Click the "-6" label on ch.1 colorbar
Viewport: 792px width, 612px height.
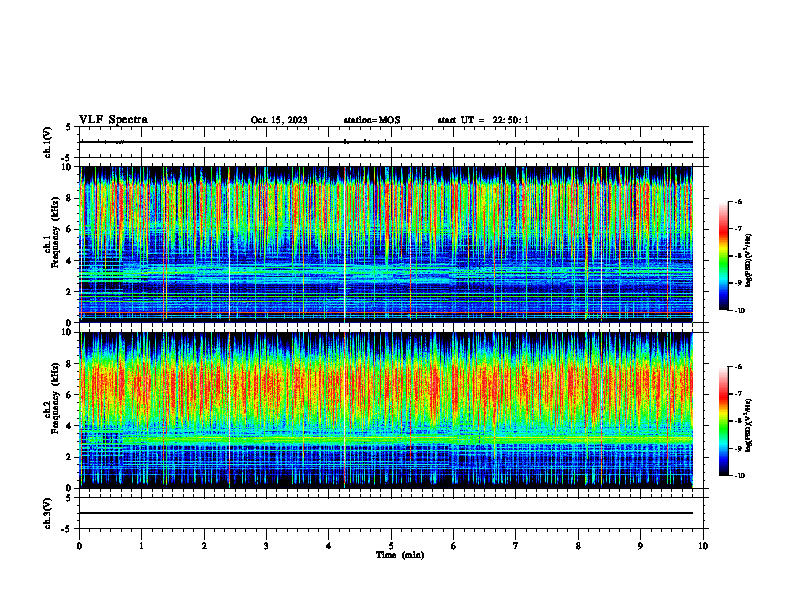738,202
